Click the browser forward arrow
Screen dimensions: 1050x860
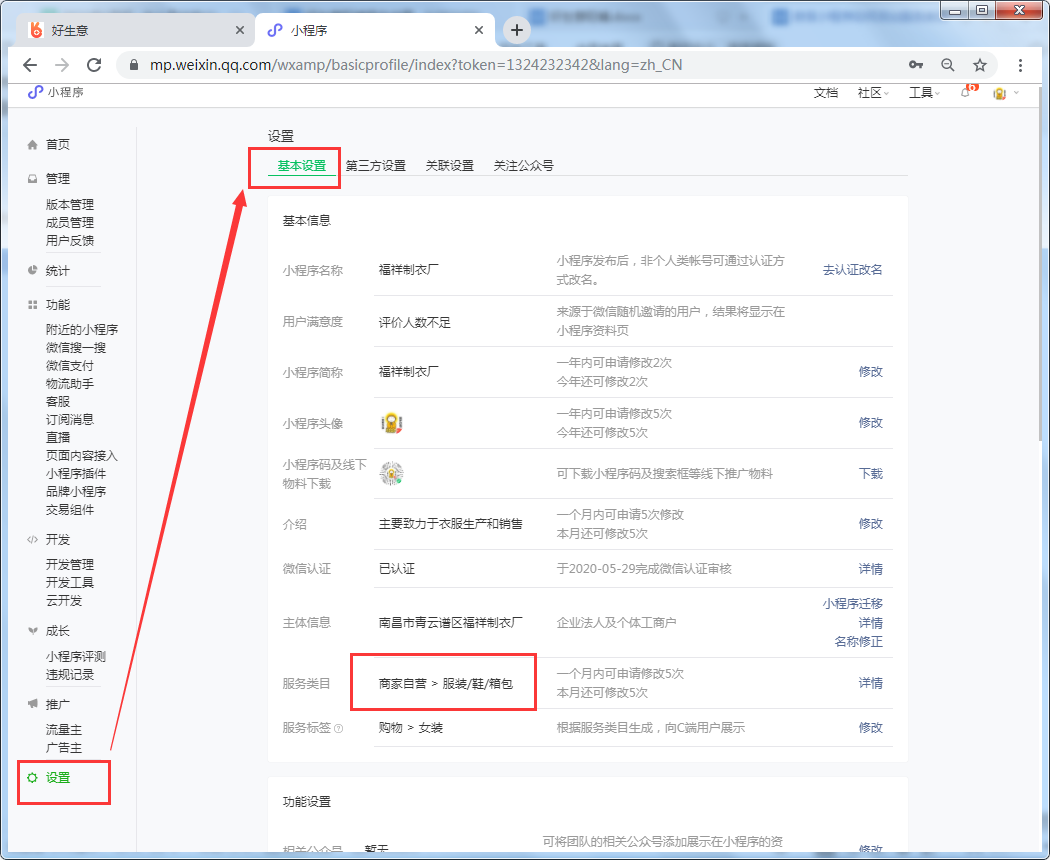pos(62,65)
